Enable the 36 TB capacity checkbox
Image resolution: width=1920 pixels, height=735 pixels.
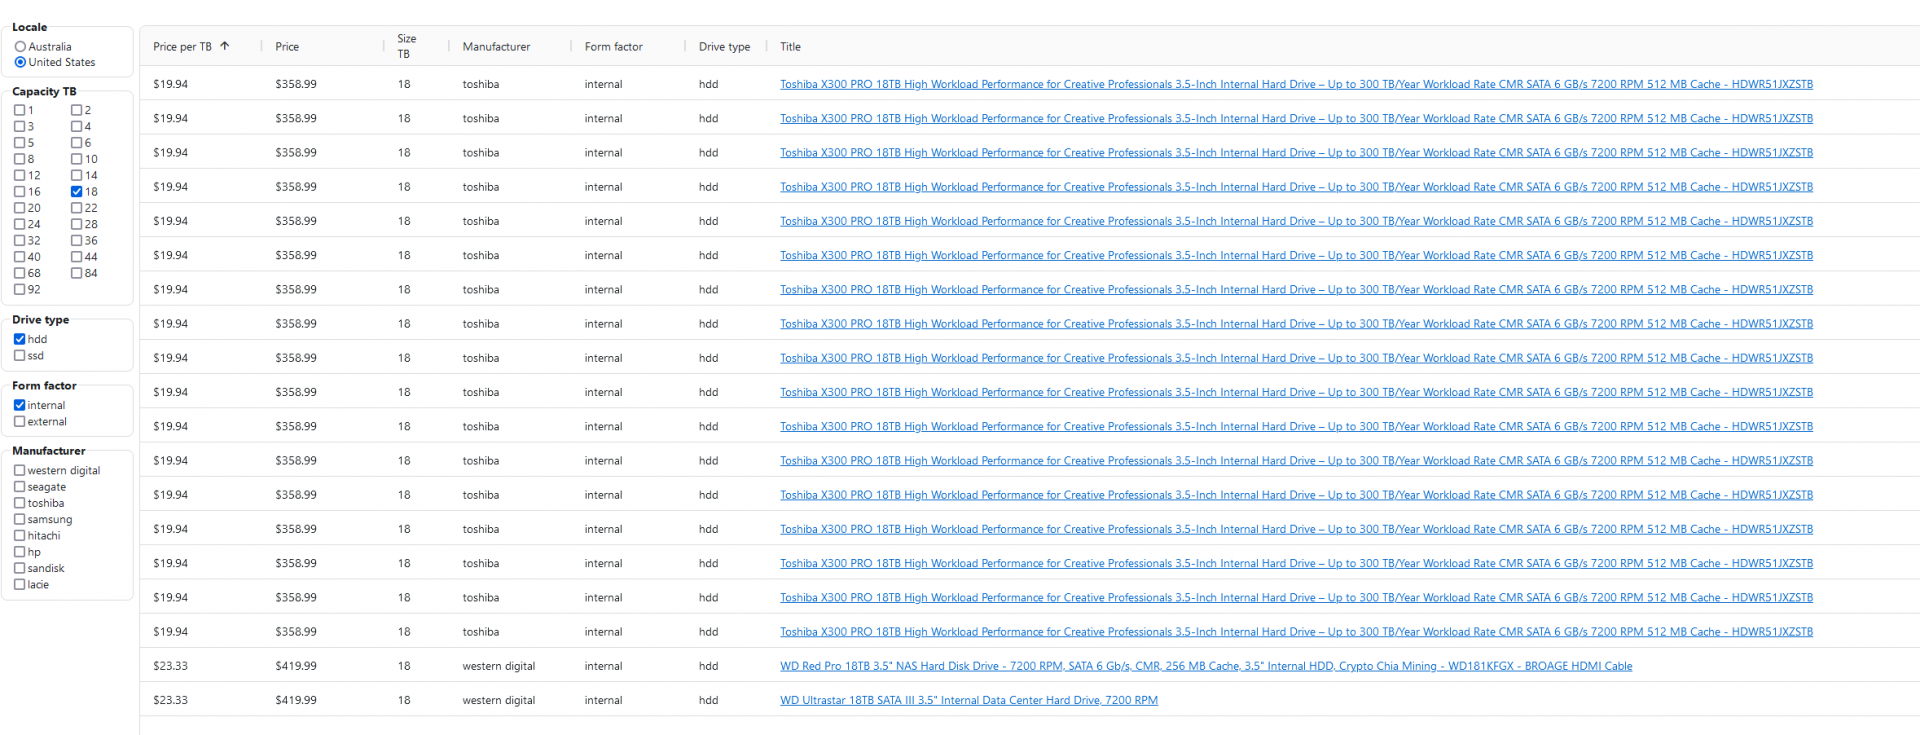pos(76,240)
